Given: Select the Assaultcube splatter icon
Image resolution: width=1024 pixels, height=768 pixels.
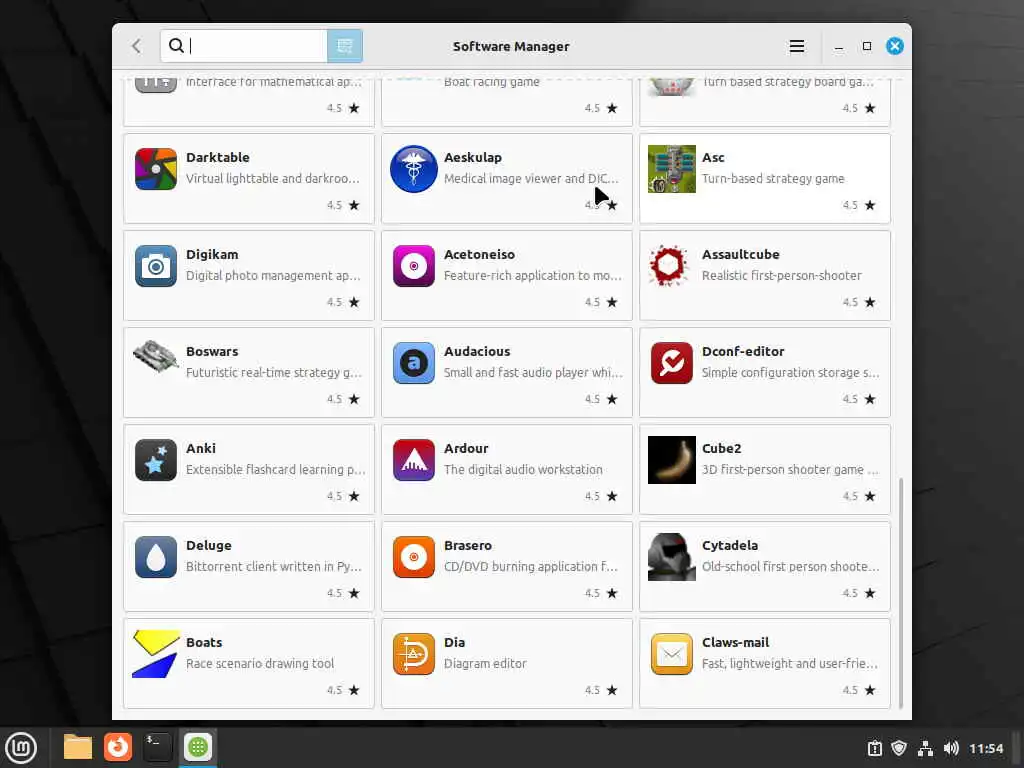Looking at the screenshot, I should click(669, 266).
